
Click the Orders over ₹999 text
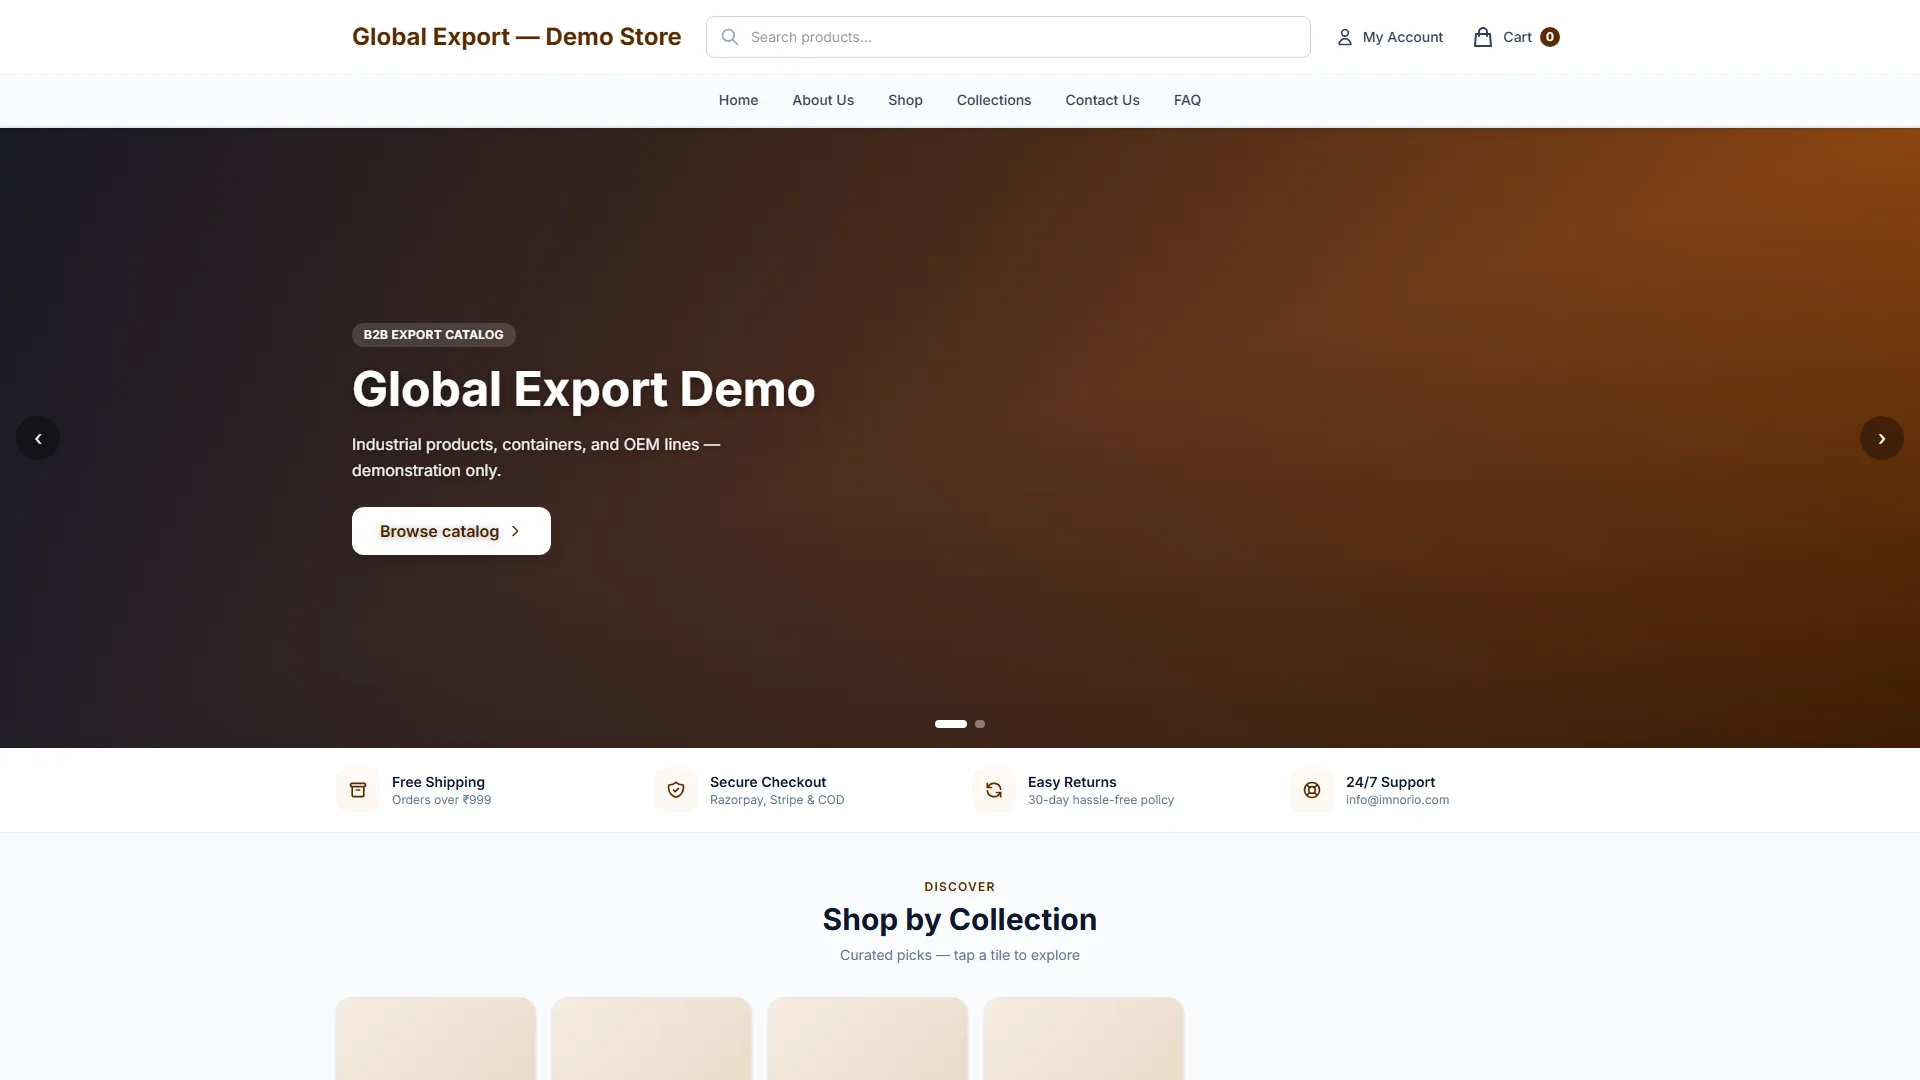coord(441,800)
